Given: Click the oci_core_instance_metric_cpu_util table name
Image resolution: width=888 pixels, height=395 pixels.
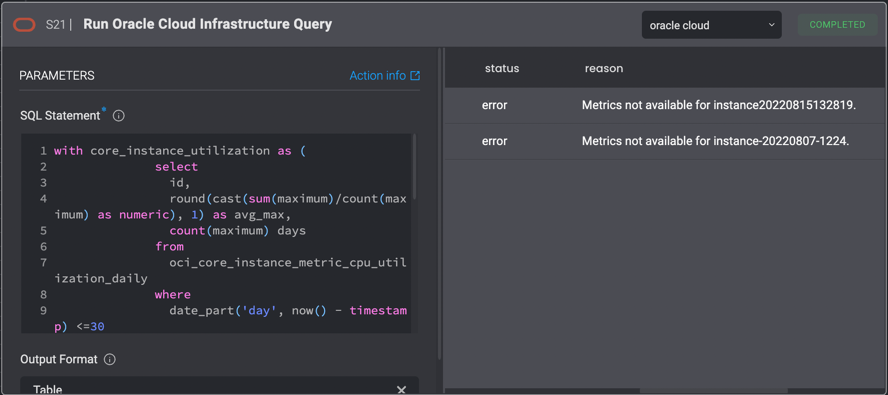Looking at the screenshot, I should pos(288,262).
